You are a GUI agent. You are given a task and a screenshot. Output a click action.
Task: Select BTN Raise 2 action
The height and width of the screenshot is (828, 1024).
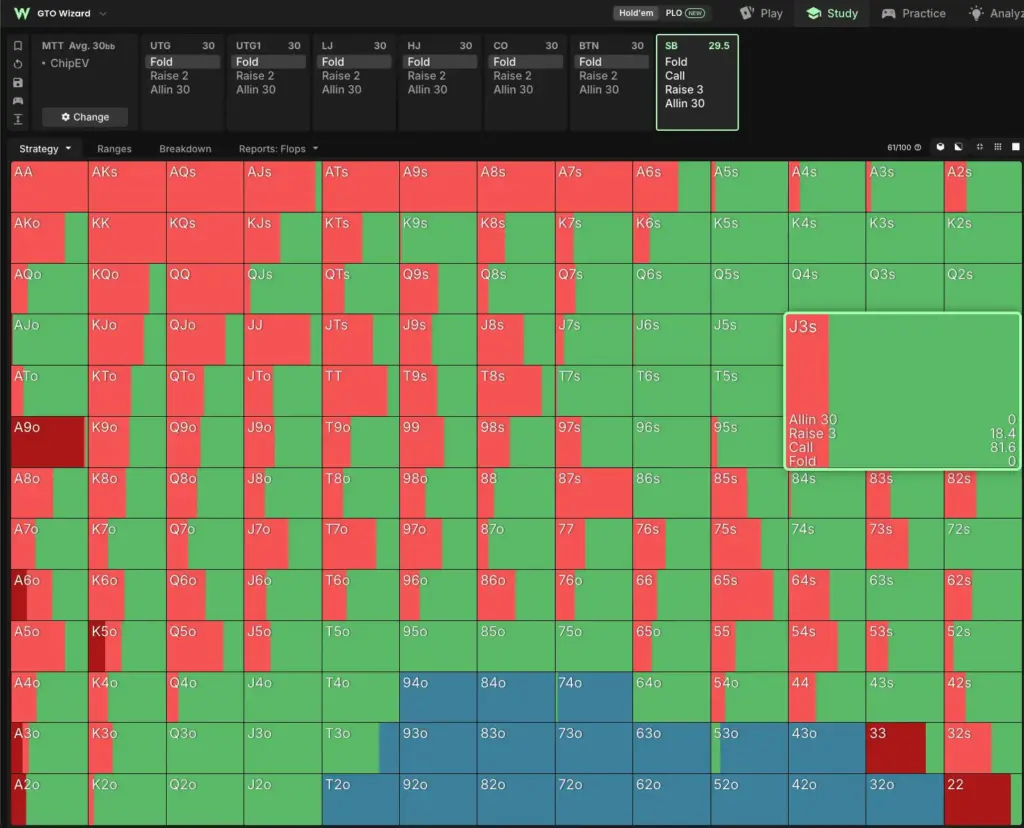click(x=598, y=76)
